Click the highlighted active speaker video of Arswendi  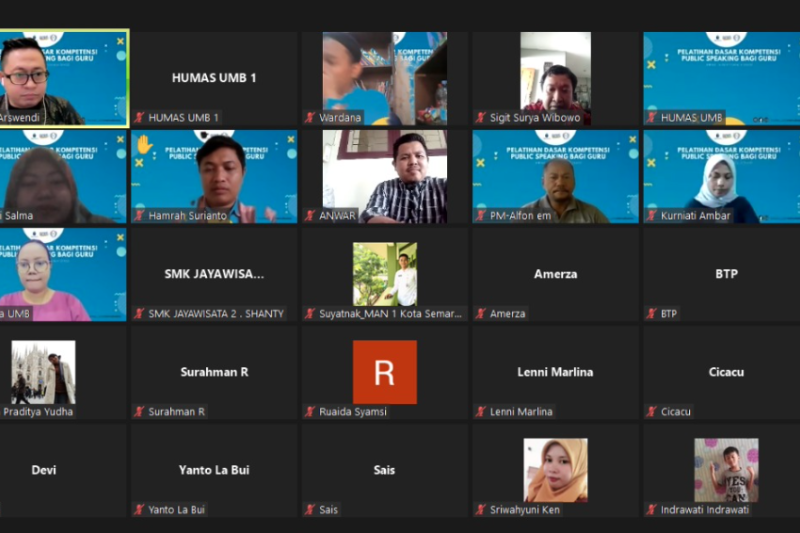point(63,77)
